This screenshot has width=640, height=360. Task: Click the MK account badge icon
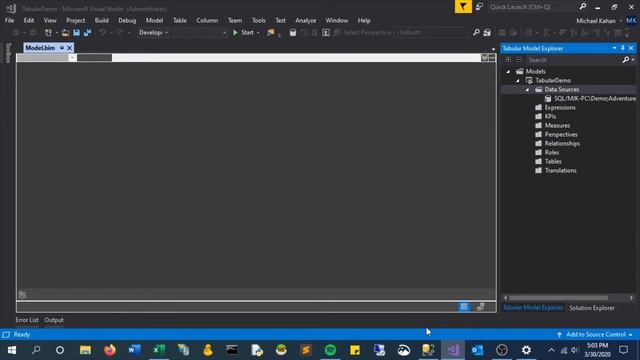tap(631, 20)
